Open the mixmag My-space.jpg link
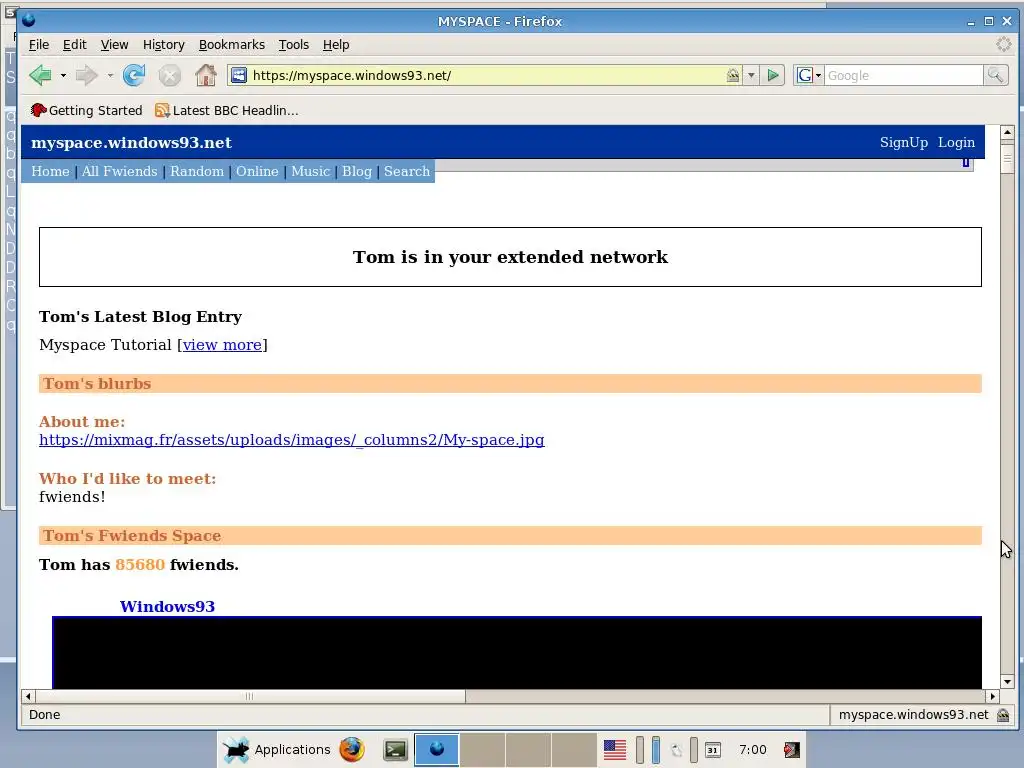This screenshot has width=1024, height=768. click(291, 440)
